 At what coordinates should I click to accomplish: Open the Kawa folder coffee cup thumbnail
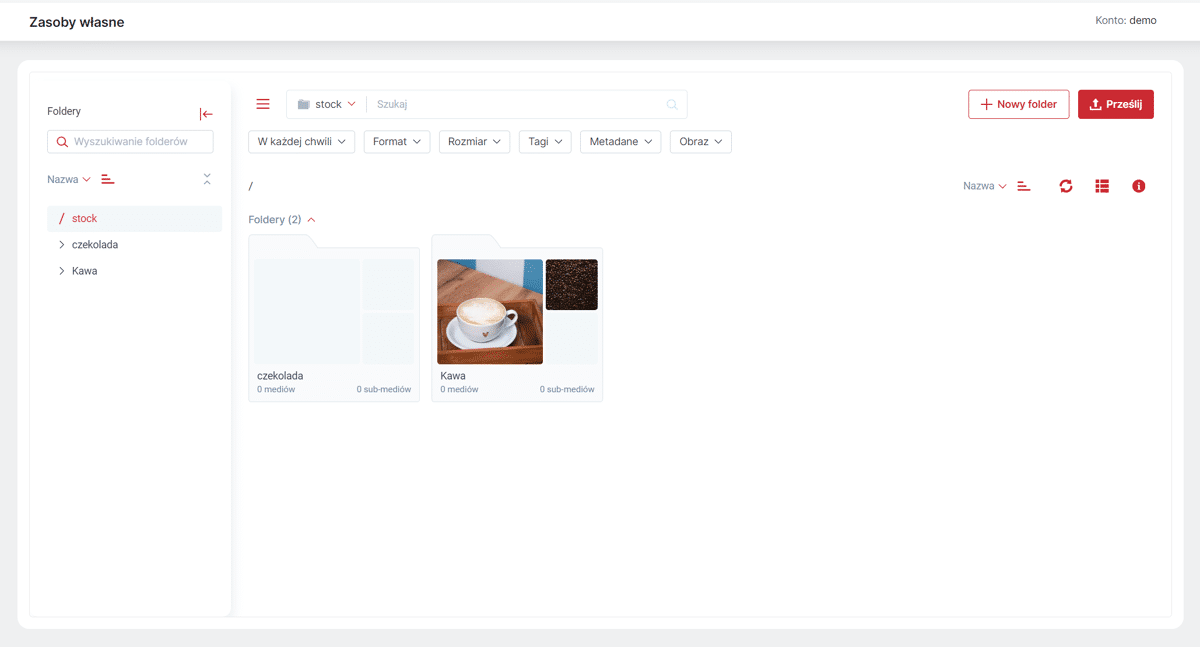pos(490,312)
